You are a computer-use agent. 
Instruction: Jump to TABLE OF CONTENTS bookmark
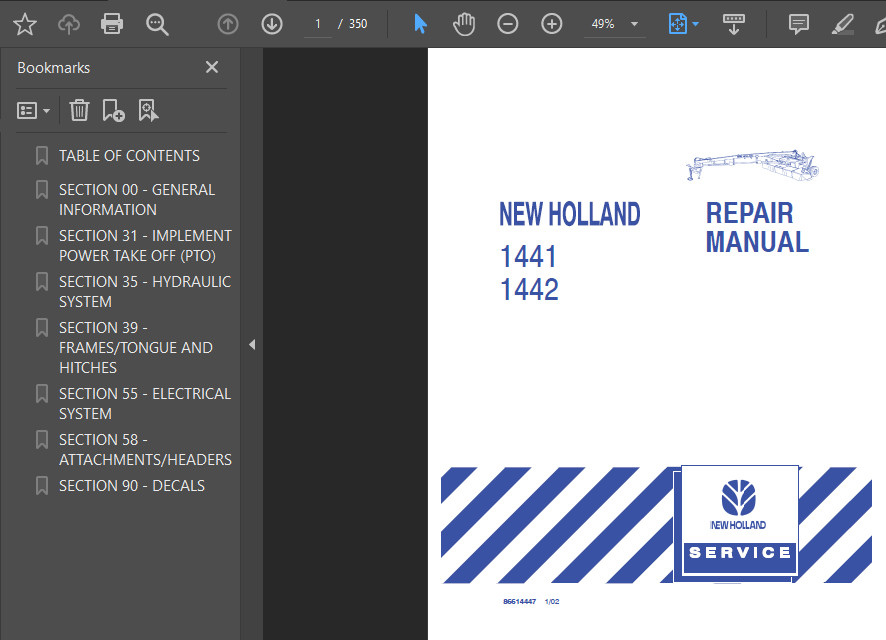(130, 155)
